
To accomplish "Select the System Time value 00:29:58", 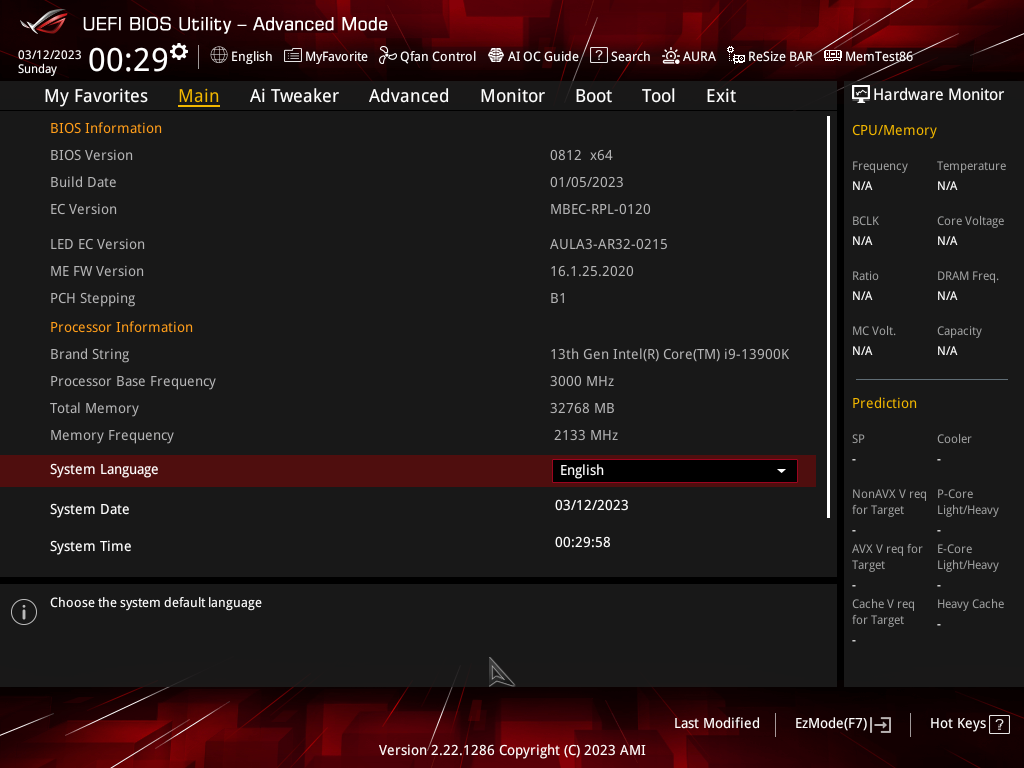I will point(583,543).
